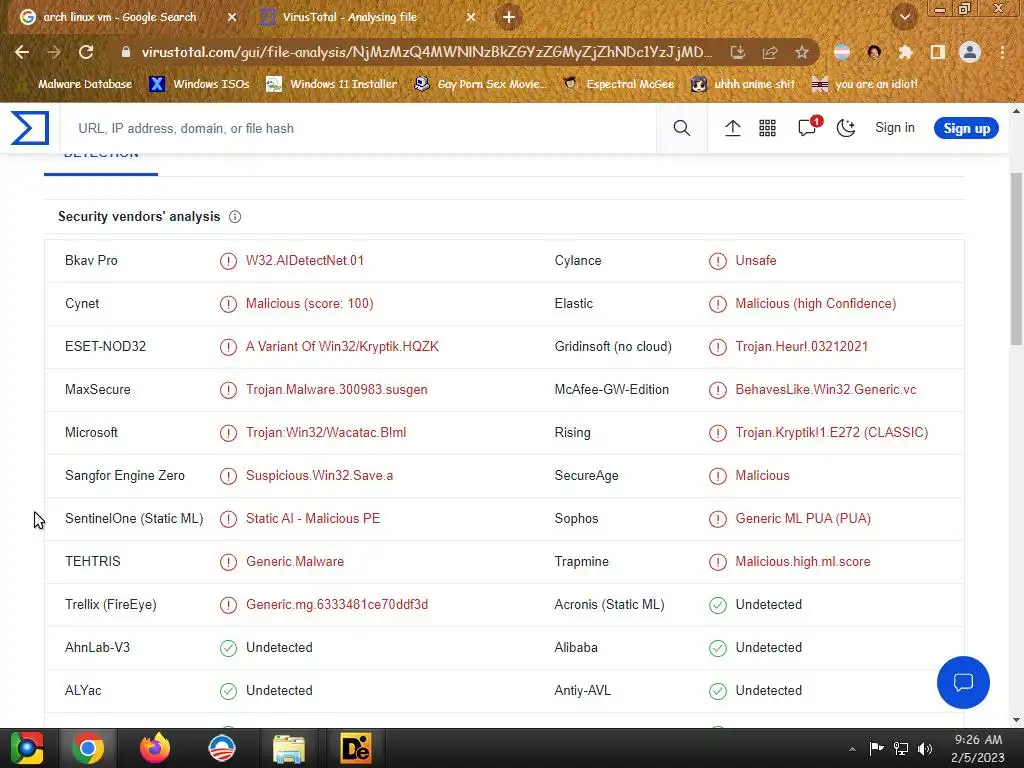Viewport: 1024px width, 768px height.
Task: Toggle dark mode moon icon
Action: click(846, 128)
